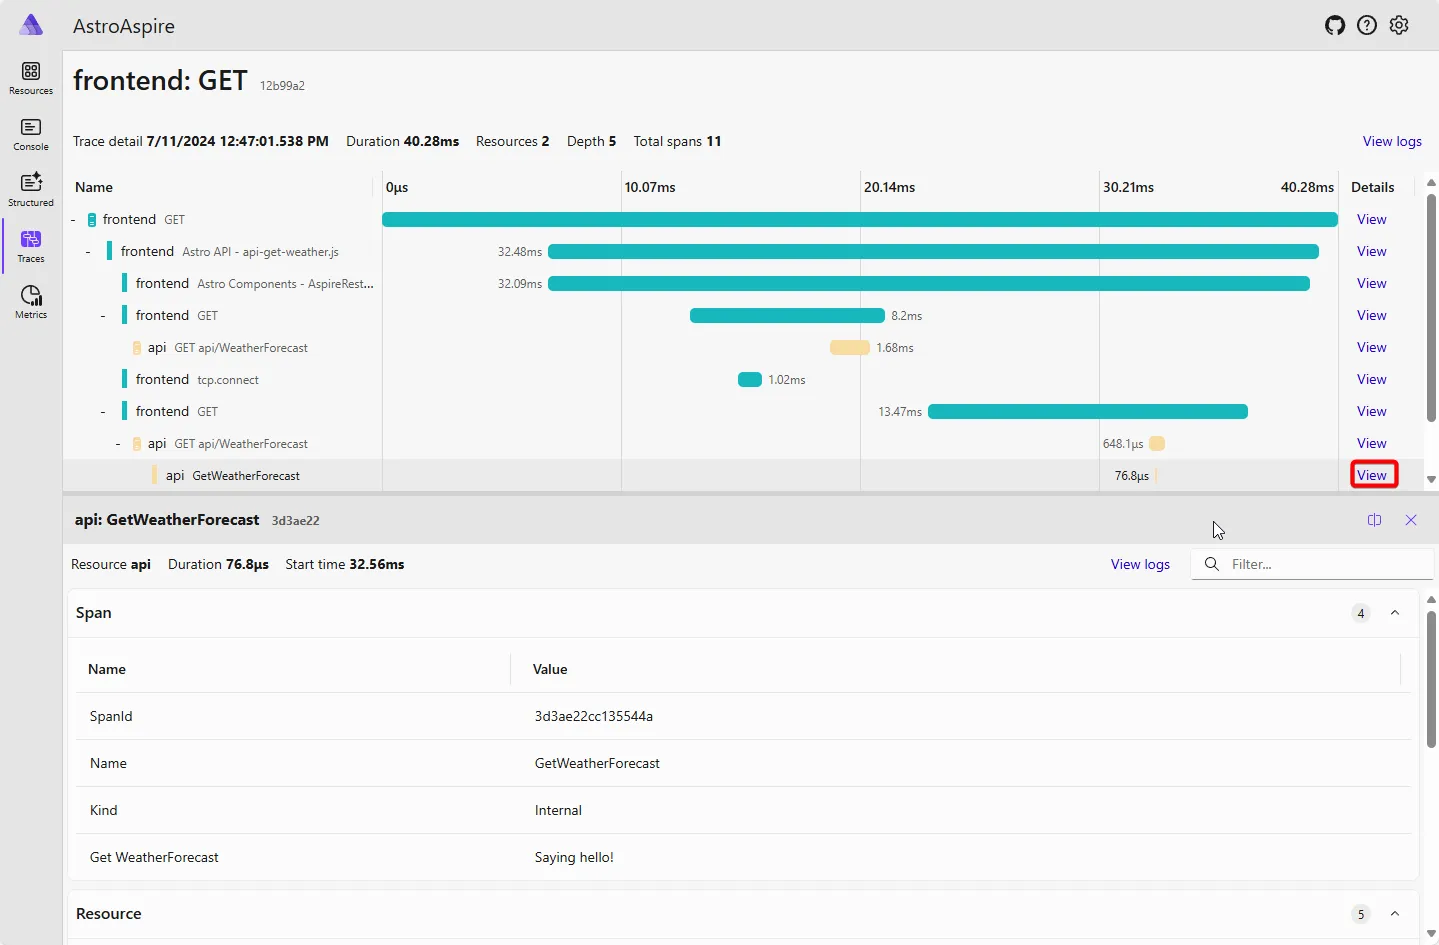Viewport: 1439px width, 945px height.
Task: Click the Details column header
Action: pyautogui.click(x=1372, y=187)
